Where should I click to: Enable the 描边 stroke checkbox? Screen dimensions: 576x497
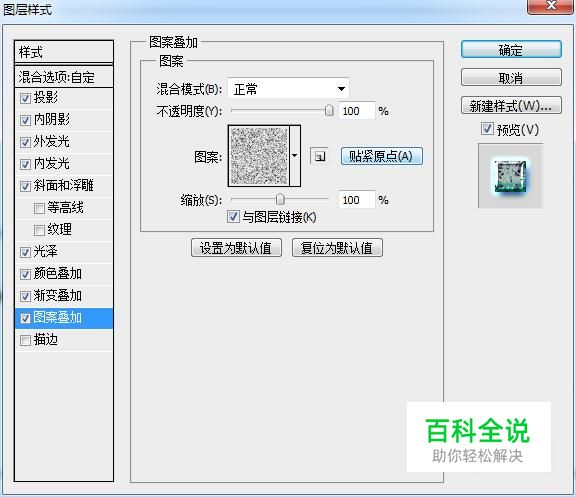[25, 341]
